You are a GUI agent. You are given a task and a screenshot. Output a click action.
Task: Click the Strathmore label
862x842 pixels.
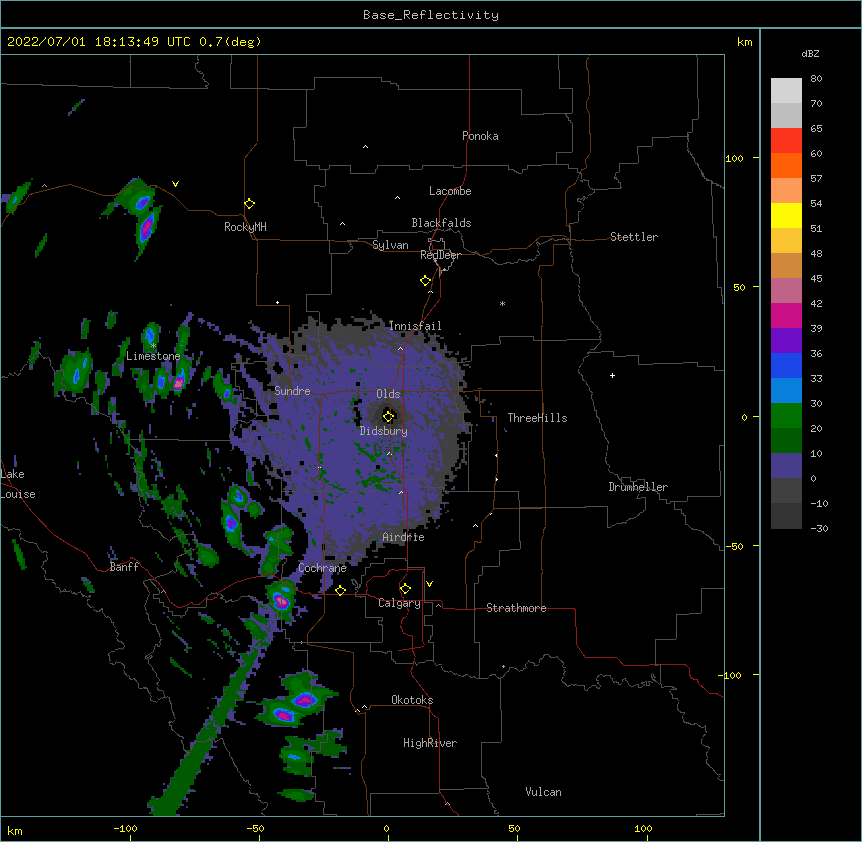tap(516, 608)
